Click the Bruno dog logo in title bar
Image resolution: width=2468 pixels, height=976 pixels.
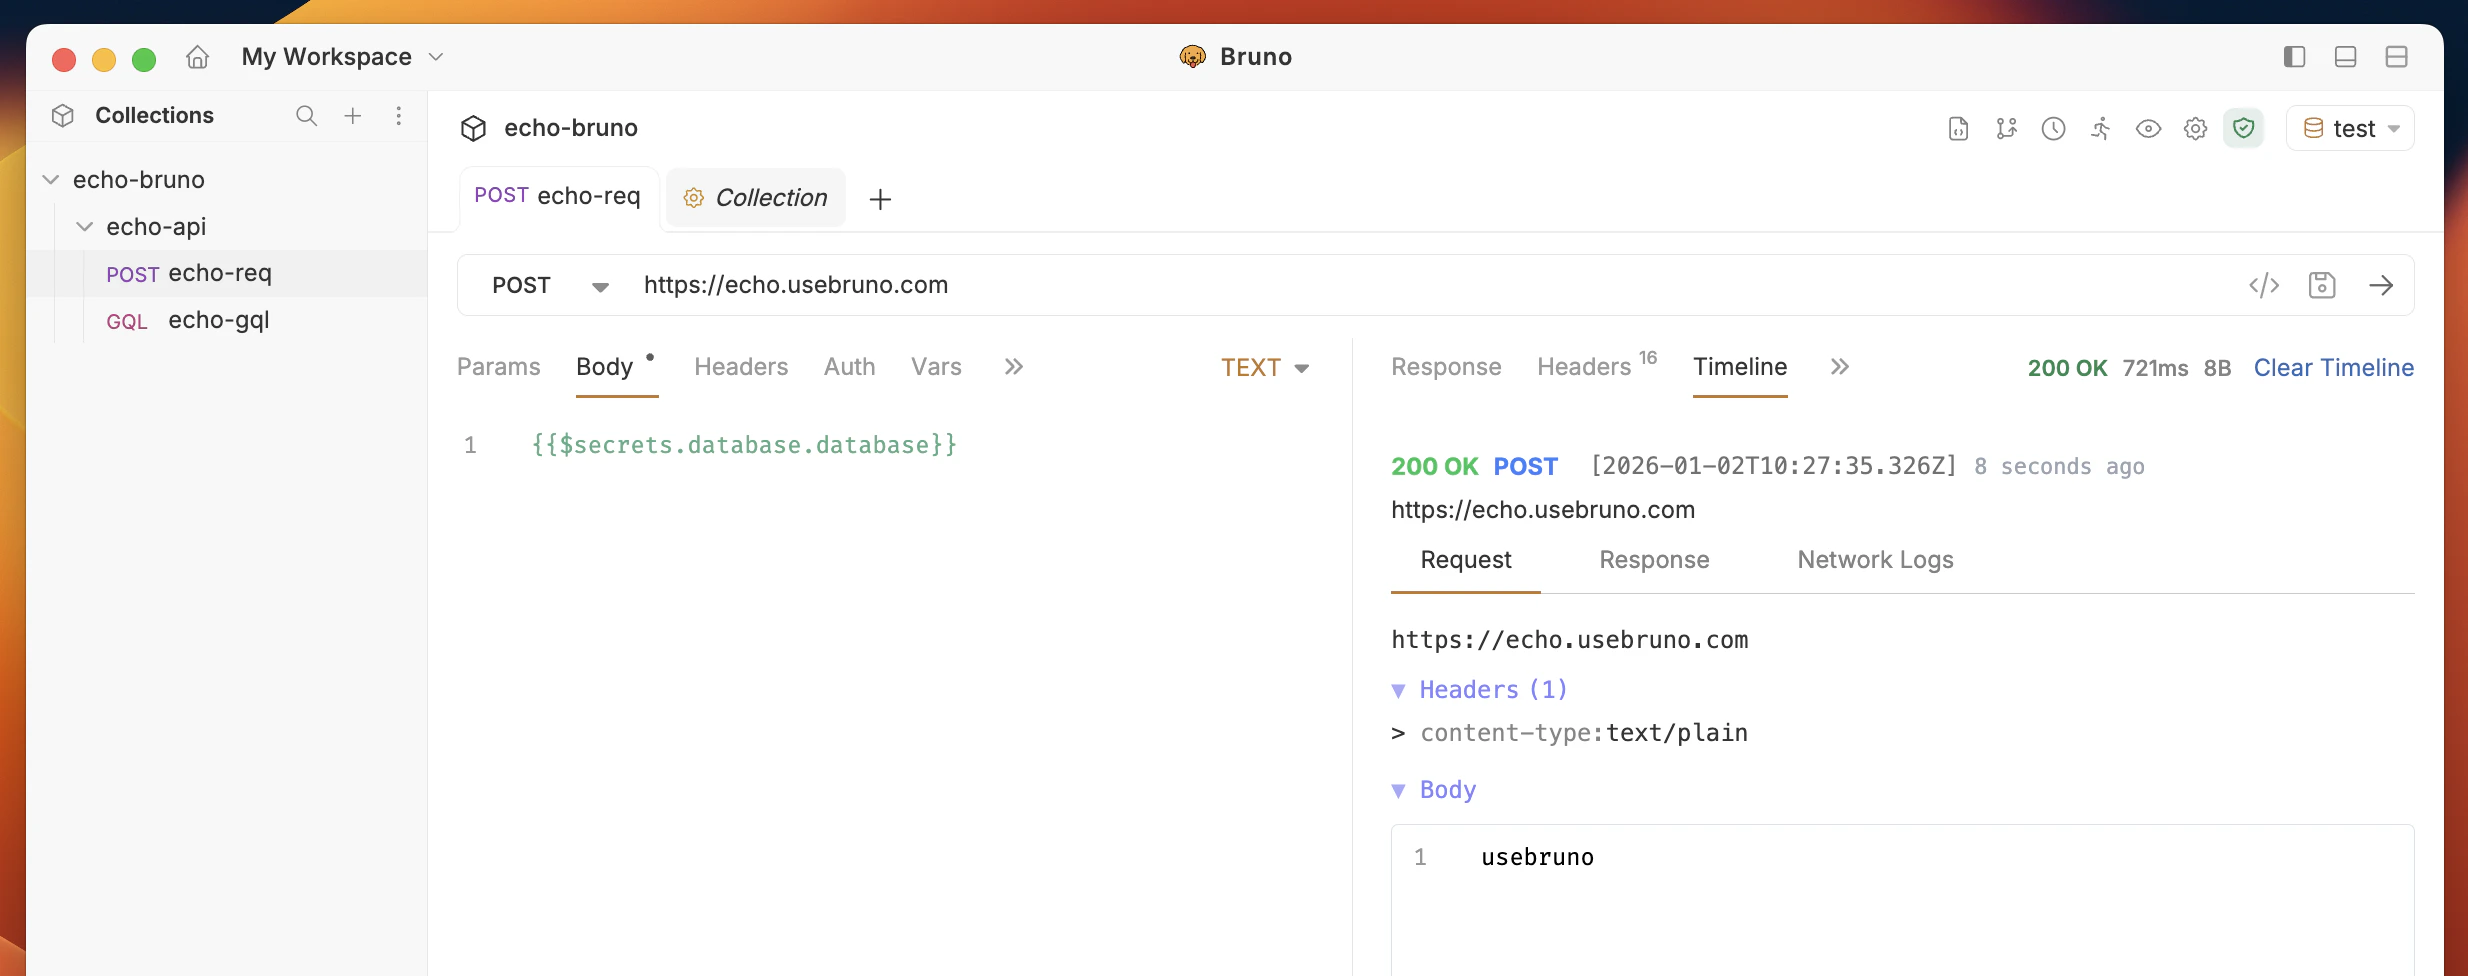pyautogui.click(x=1192, y=57)
